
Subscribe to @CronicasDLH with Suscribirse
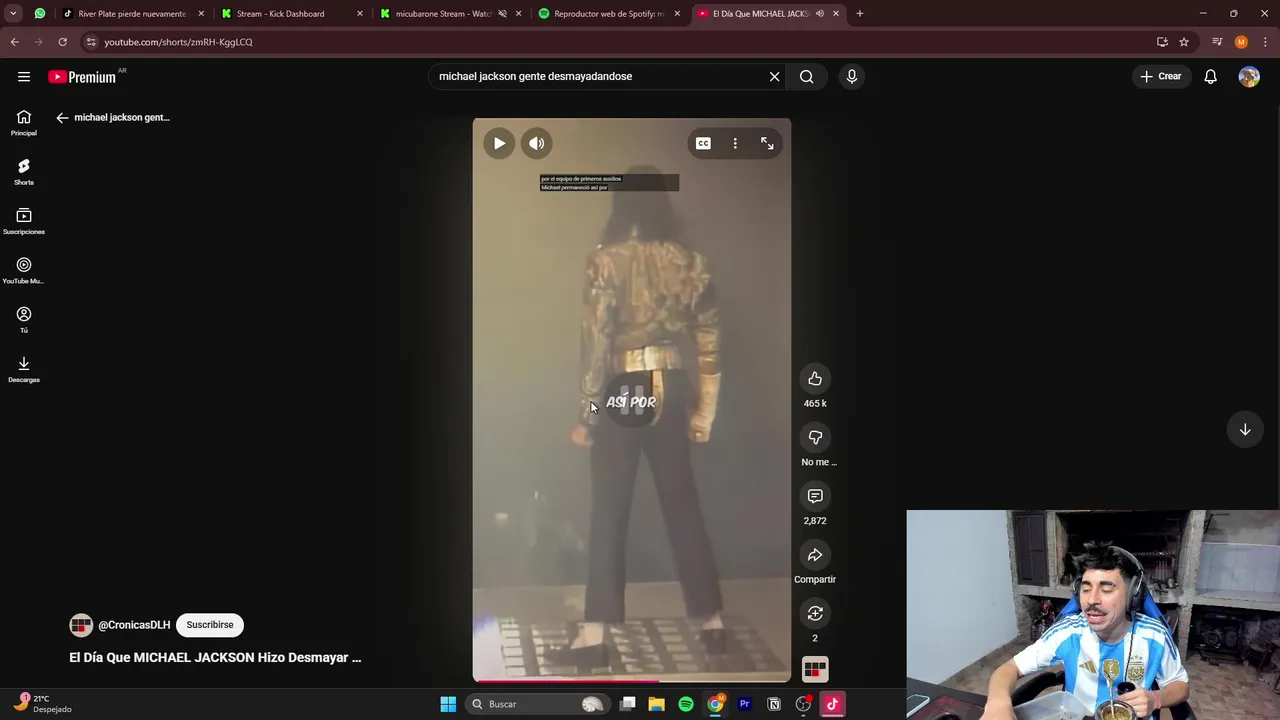[210, 625]
